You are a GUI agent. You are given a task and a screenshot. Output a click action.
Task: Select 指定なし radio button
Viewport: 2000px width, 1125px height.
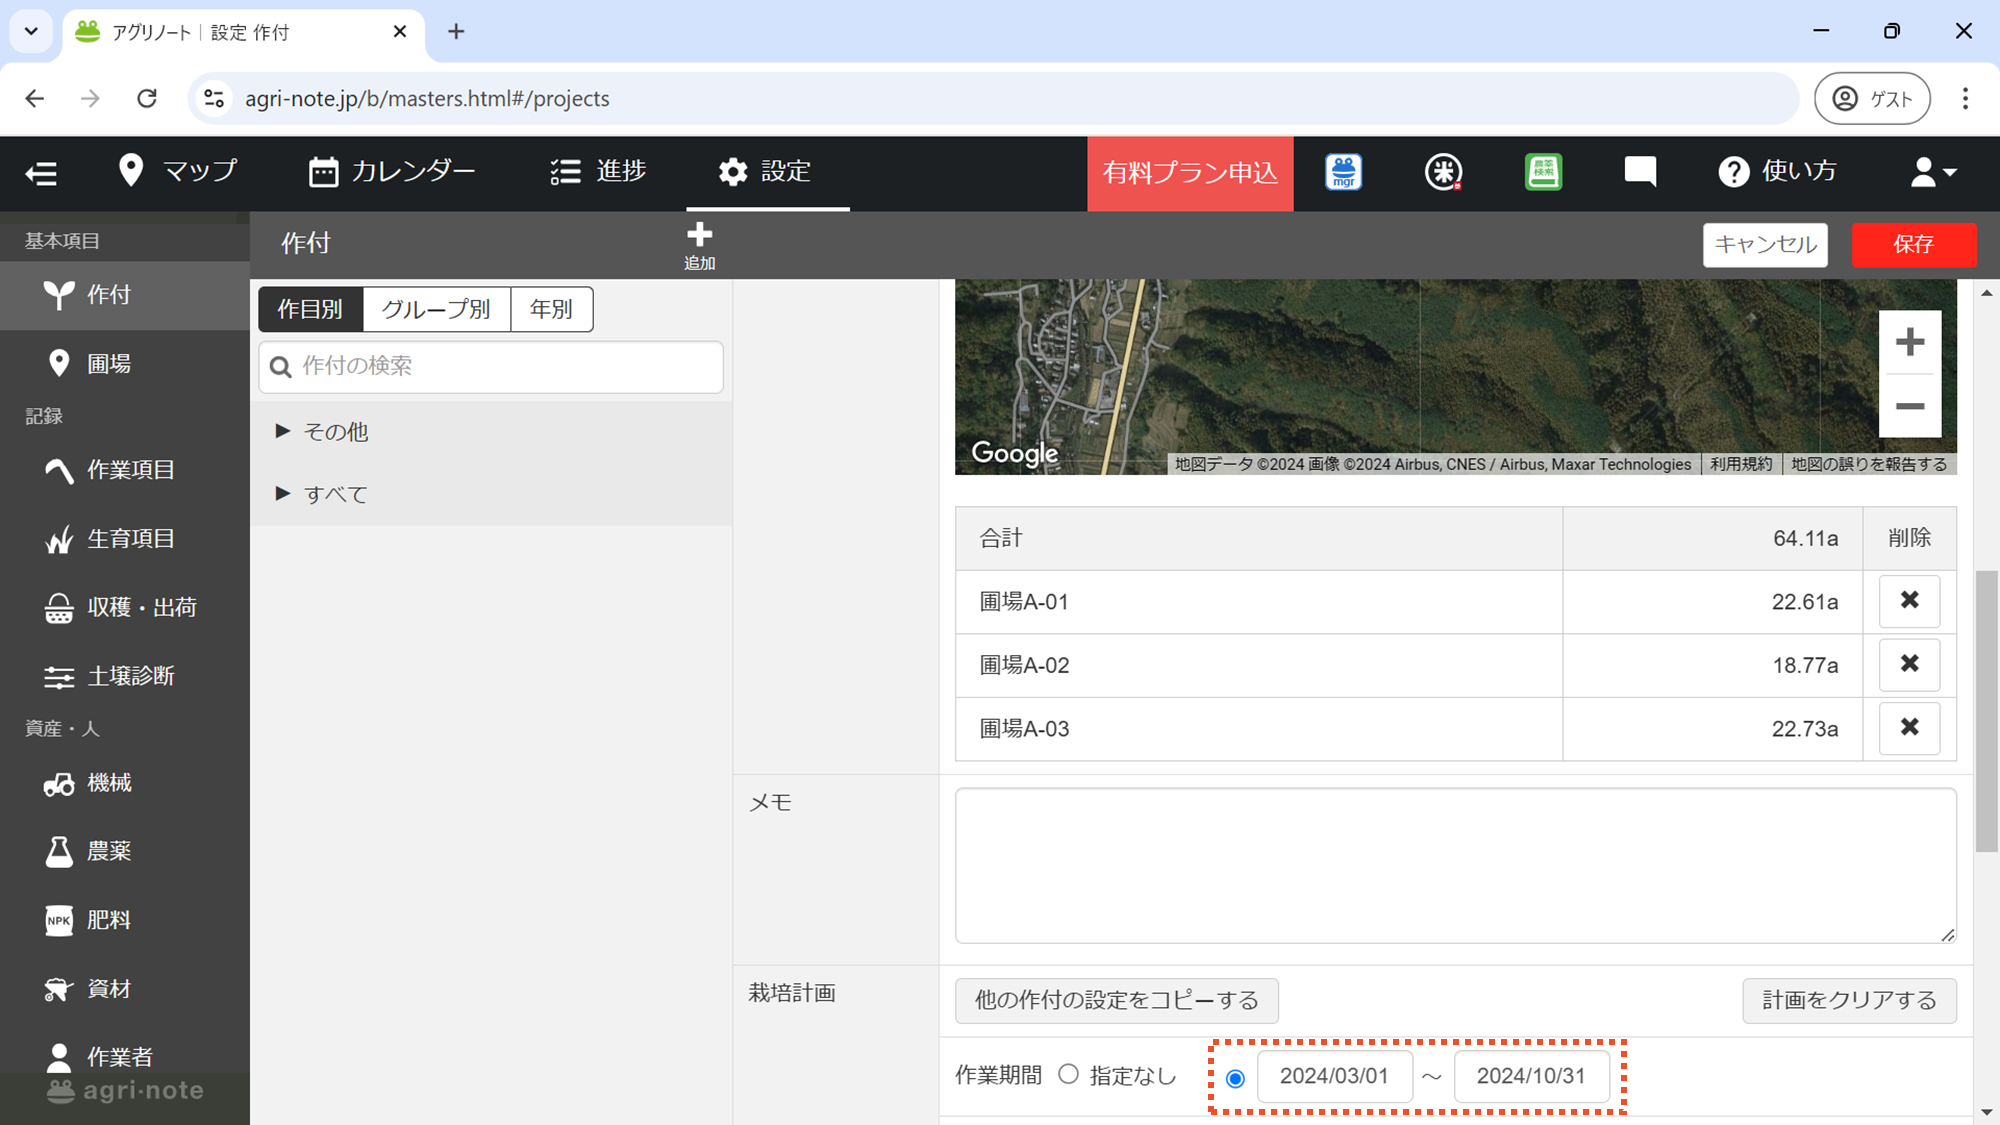[1069, 1074]
